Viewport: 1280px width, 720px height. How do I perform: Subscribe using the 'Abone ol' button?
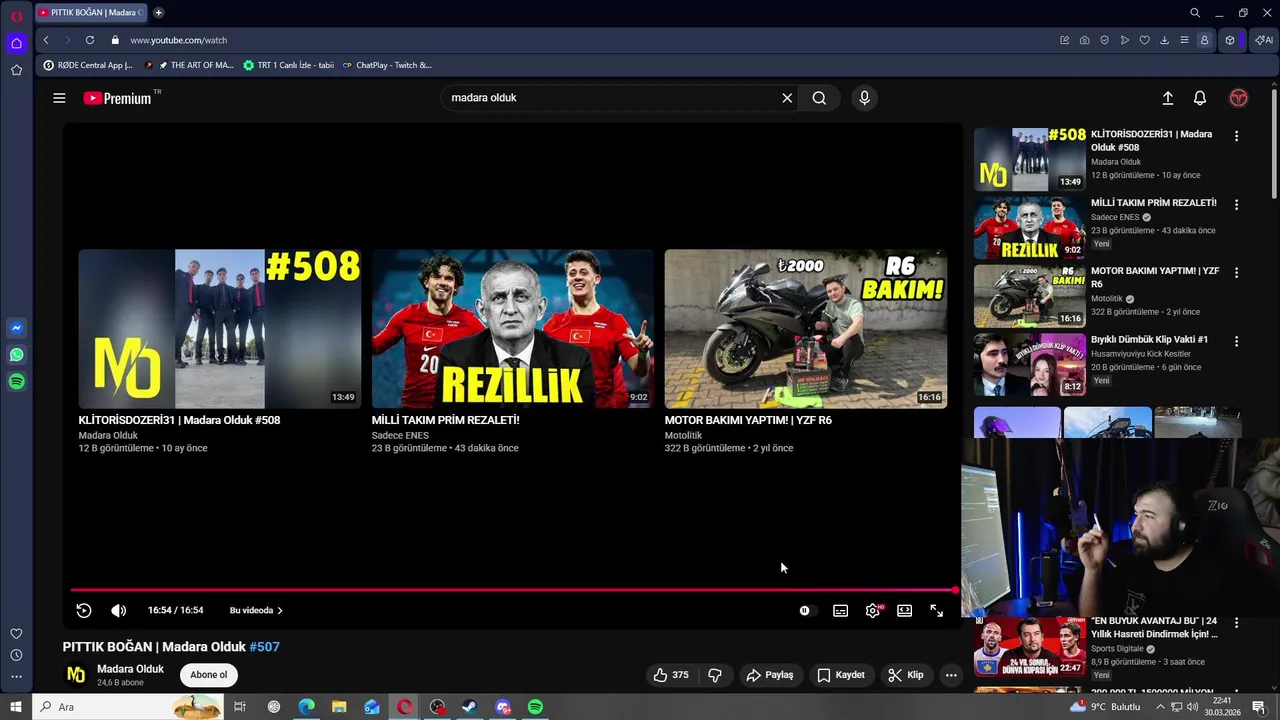point(209,675)
